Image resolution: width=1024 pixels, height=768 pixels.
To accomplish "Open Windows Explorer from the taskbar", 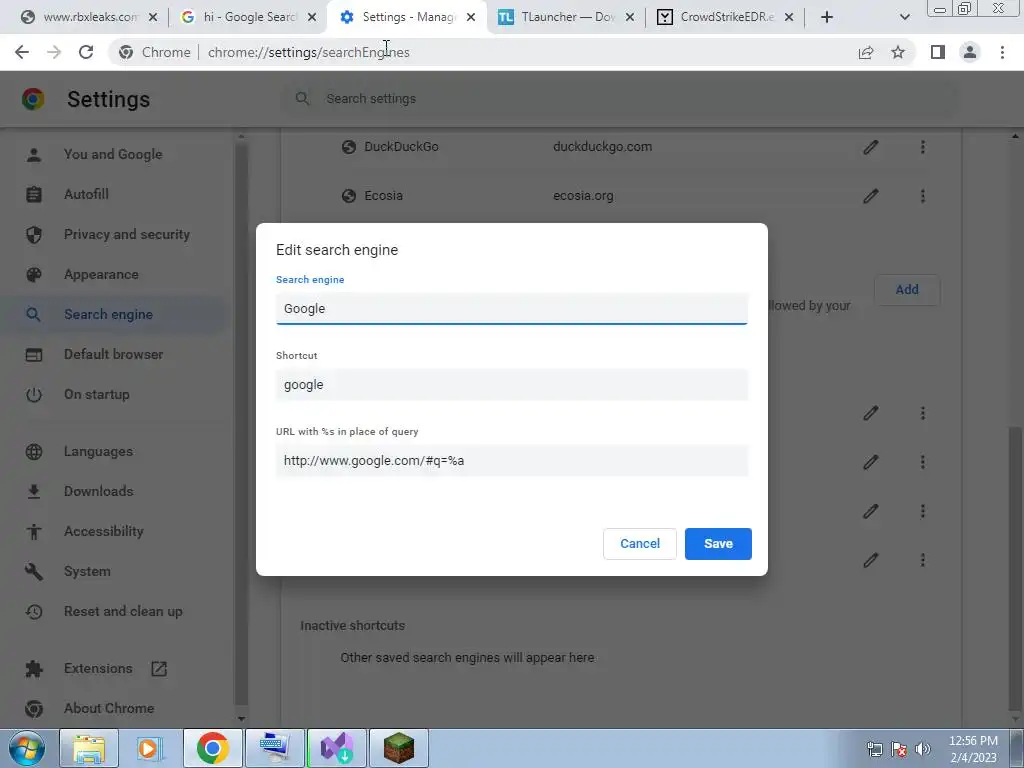I will click(89, 748).
